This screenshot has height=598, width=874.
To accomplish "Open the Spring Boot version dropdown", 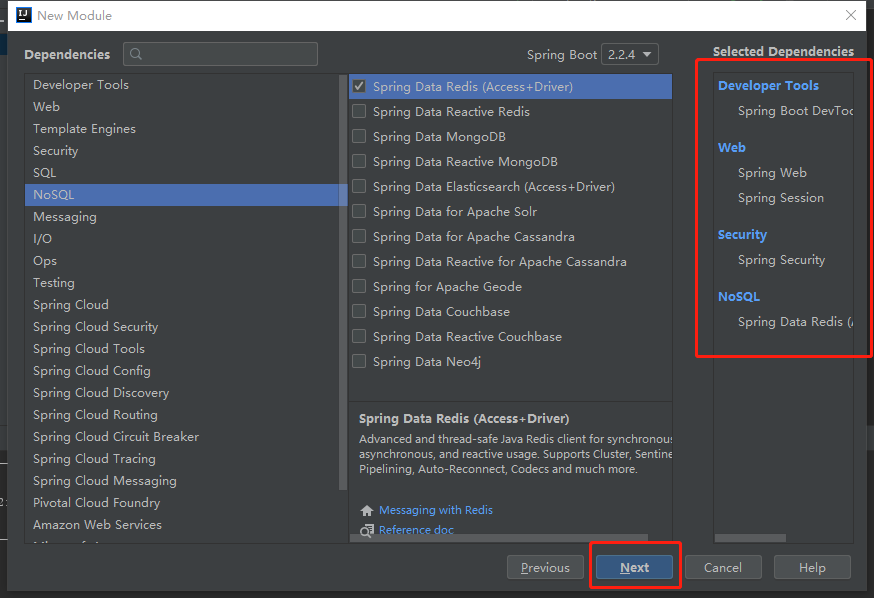I will point(634,54).
